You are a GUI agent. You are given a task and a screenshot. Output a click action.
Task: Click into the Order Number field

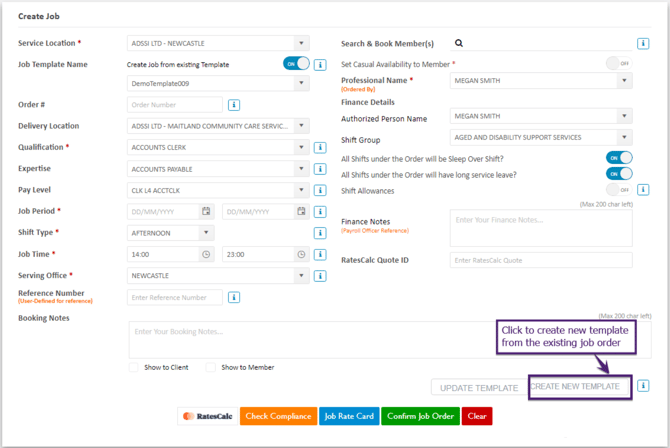175,105
